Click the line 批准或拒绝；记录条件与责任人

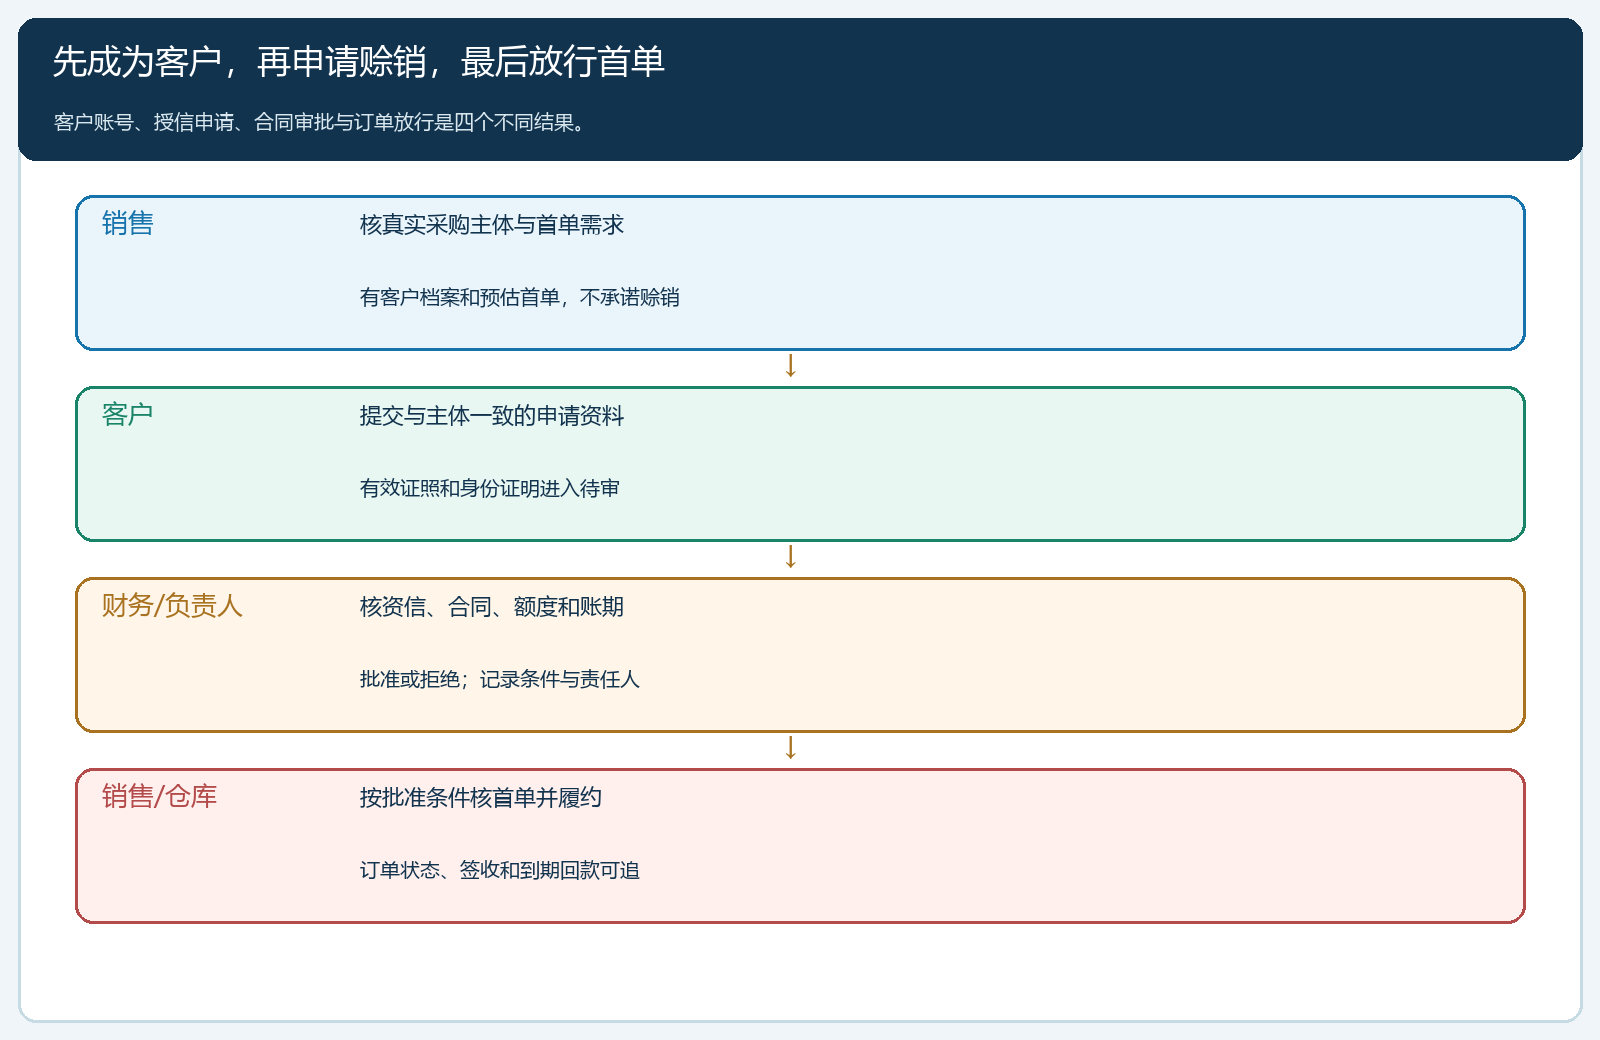coord(499,679)
